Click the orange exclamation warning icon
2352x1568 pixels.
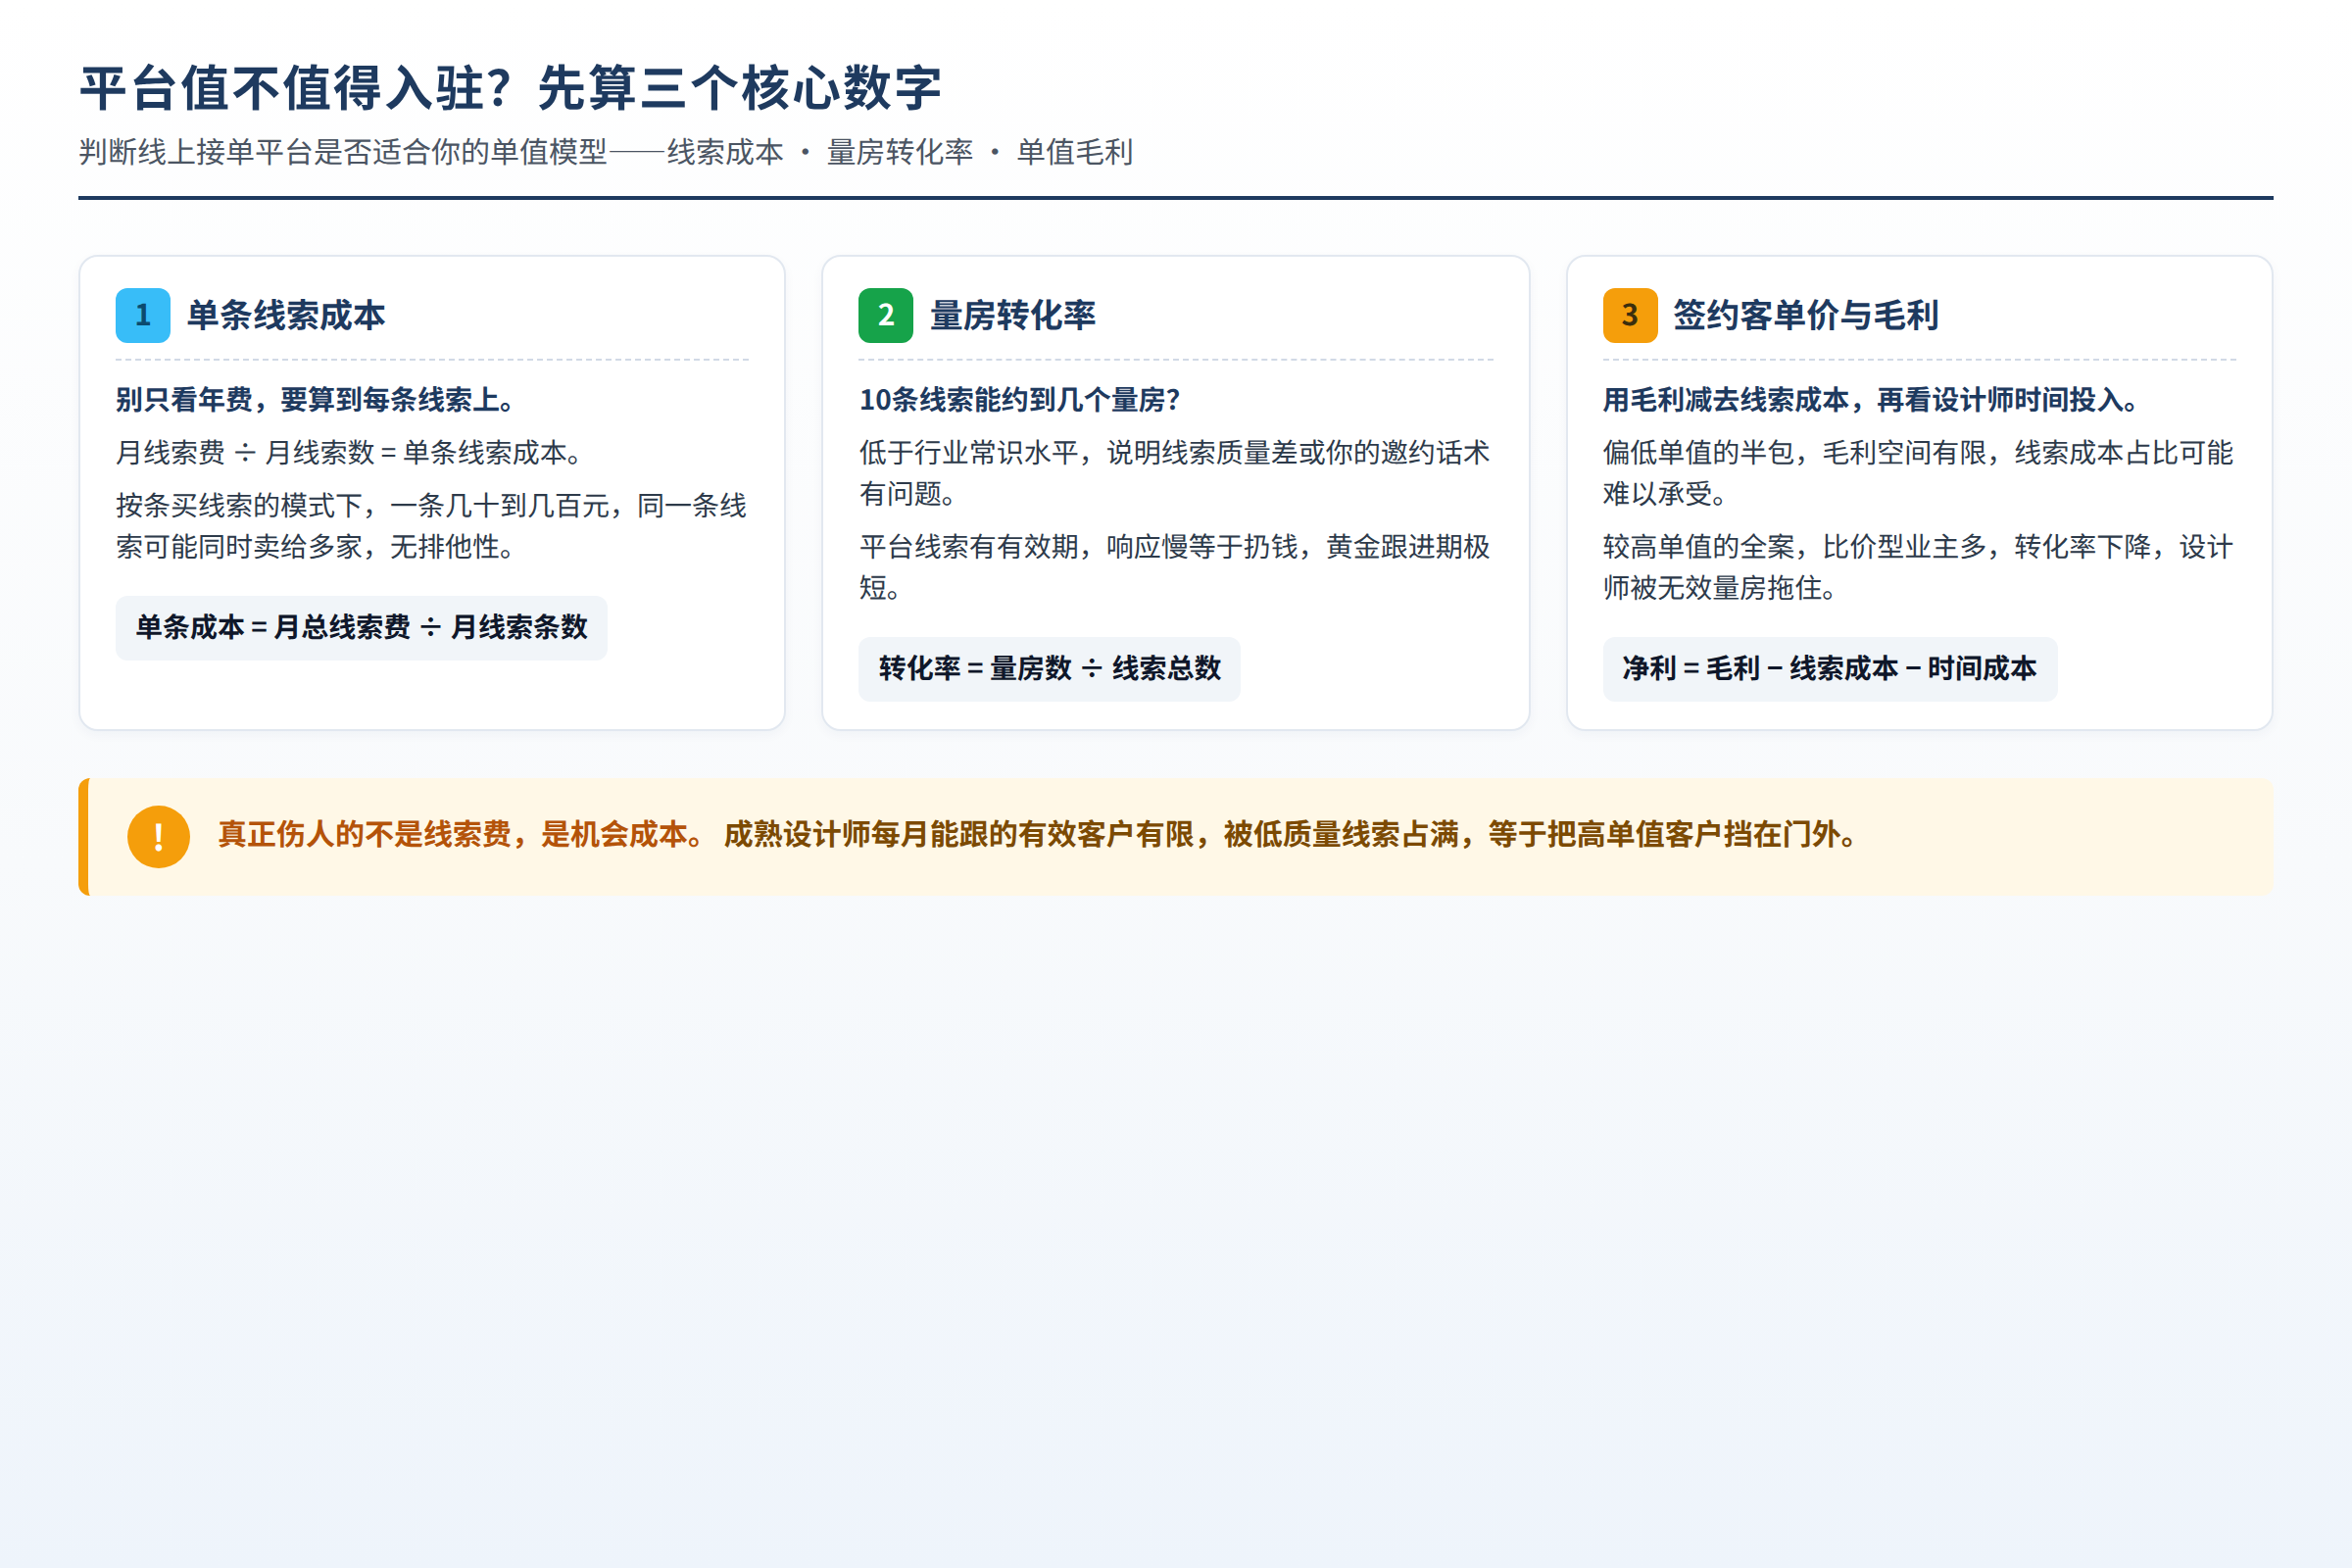pos(159,837)
